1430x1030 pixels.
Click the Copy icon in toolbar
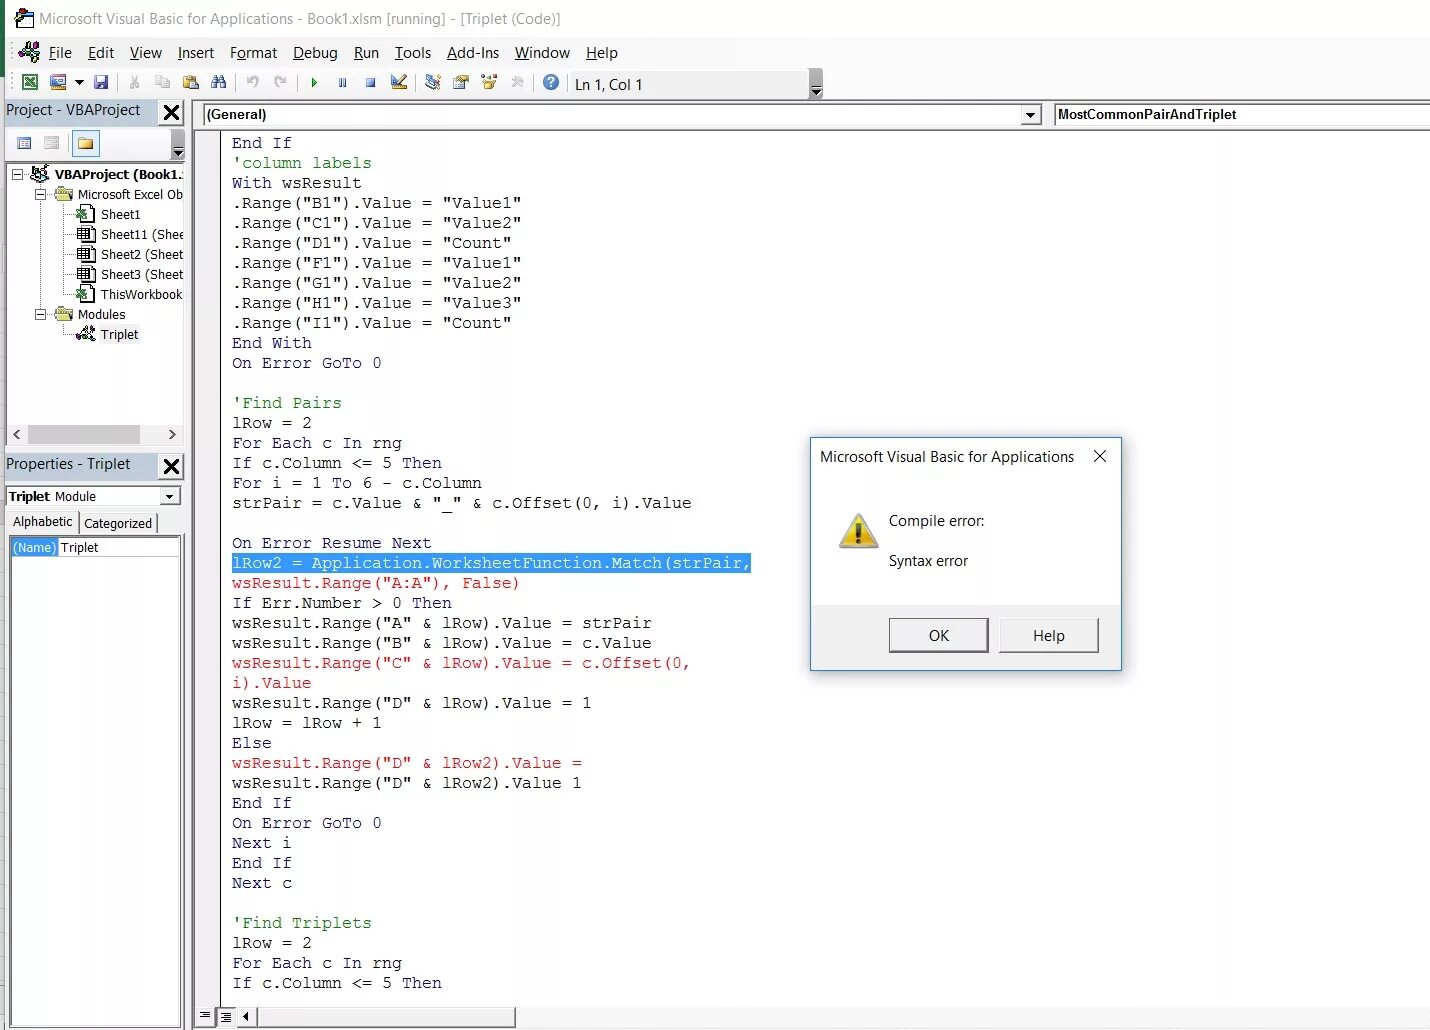click(162, 83)
